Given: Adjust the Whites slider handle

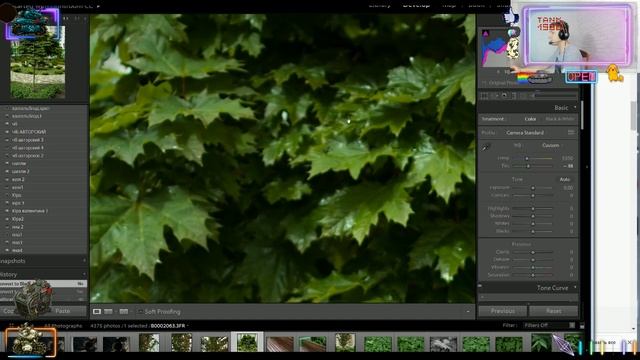Looking at the screenshot, I should pyautogui.click(x=533, y=224).
